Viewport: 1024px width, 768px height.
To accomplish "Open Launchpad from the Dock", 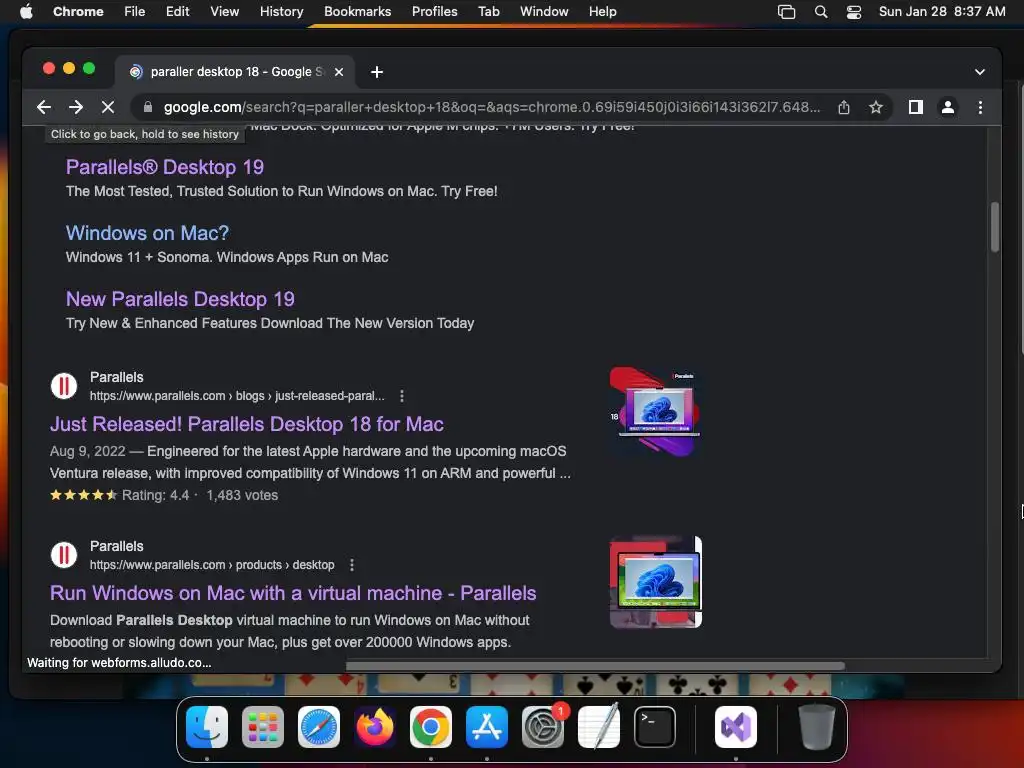I will (263, 727).
